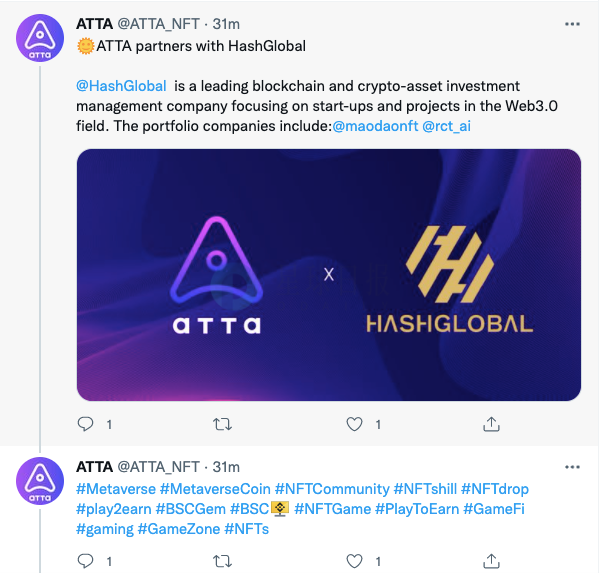Open the #NFTCommunity hashtag
This screenshot has height=573, width=600.
332,489
